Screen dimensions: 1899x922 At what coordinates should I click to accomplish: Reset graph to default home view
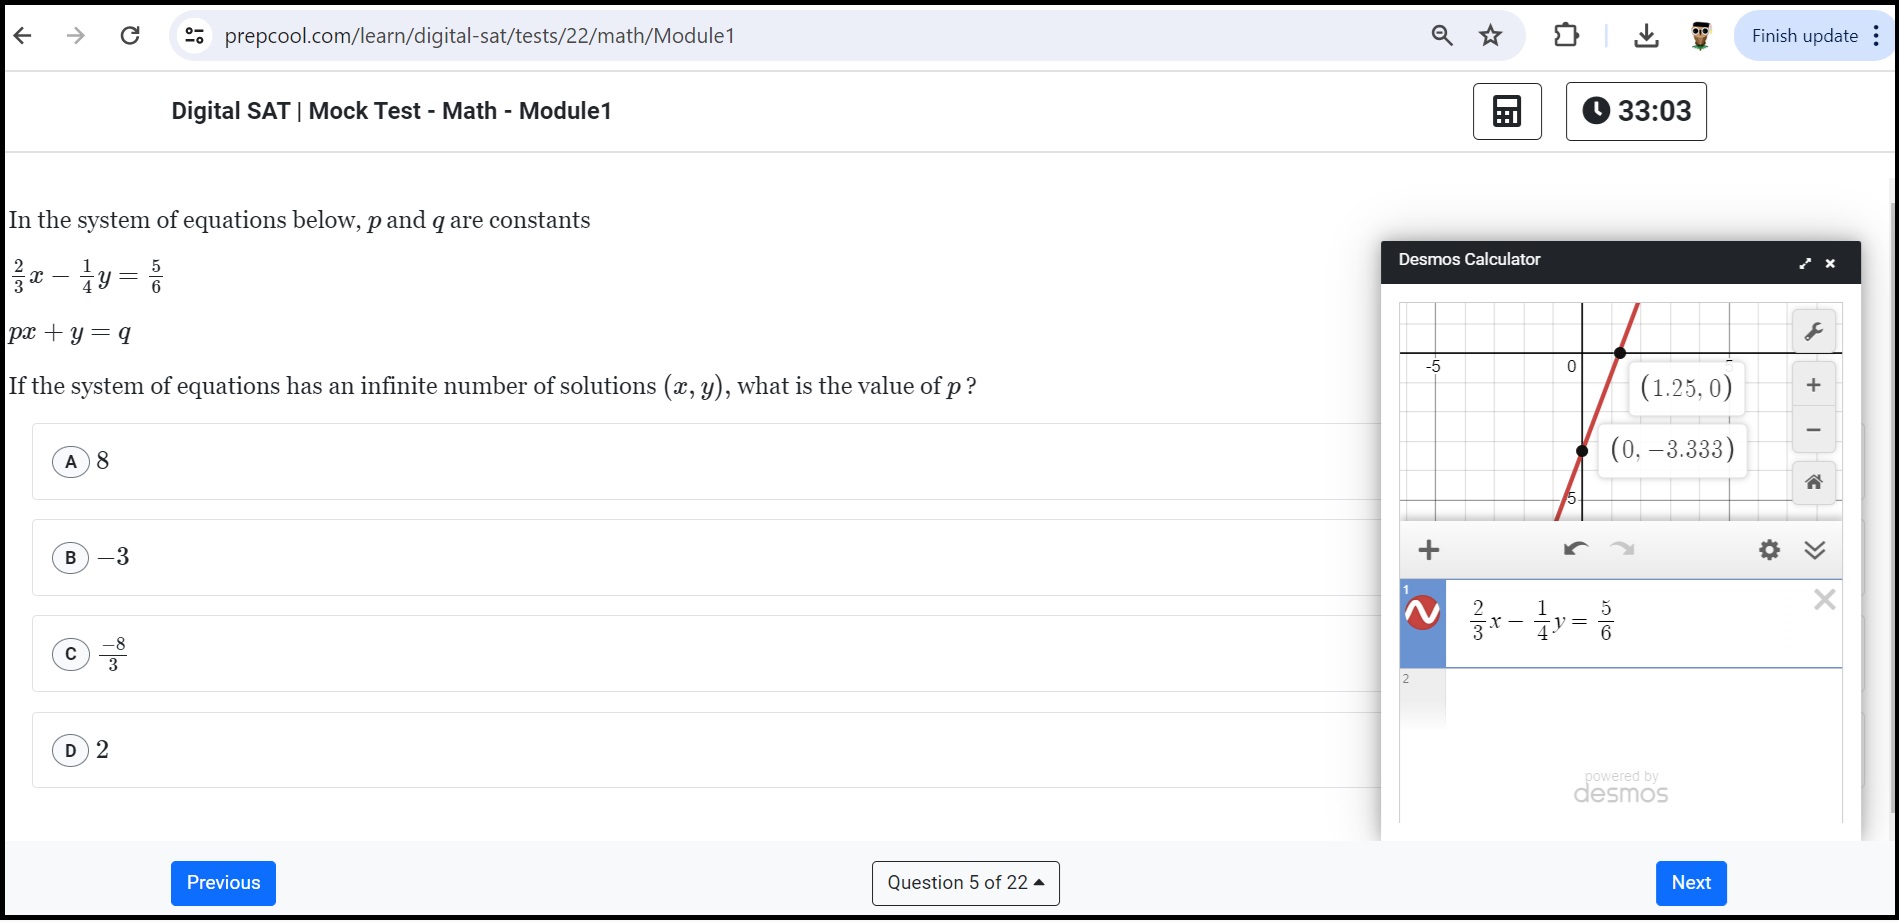point(1813,482)
